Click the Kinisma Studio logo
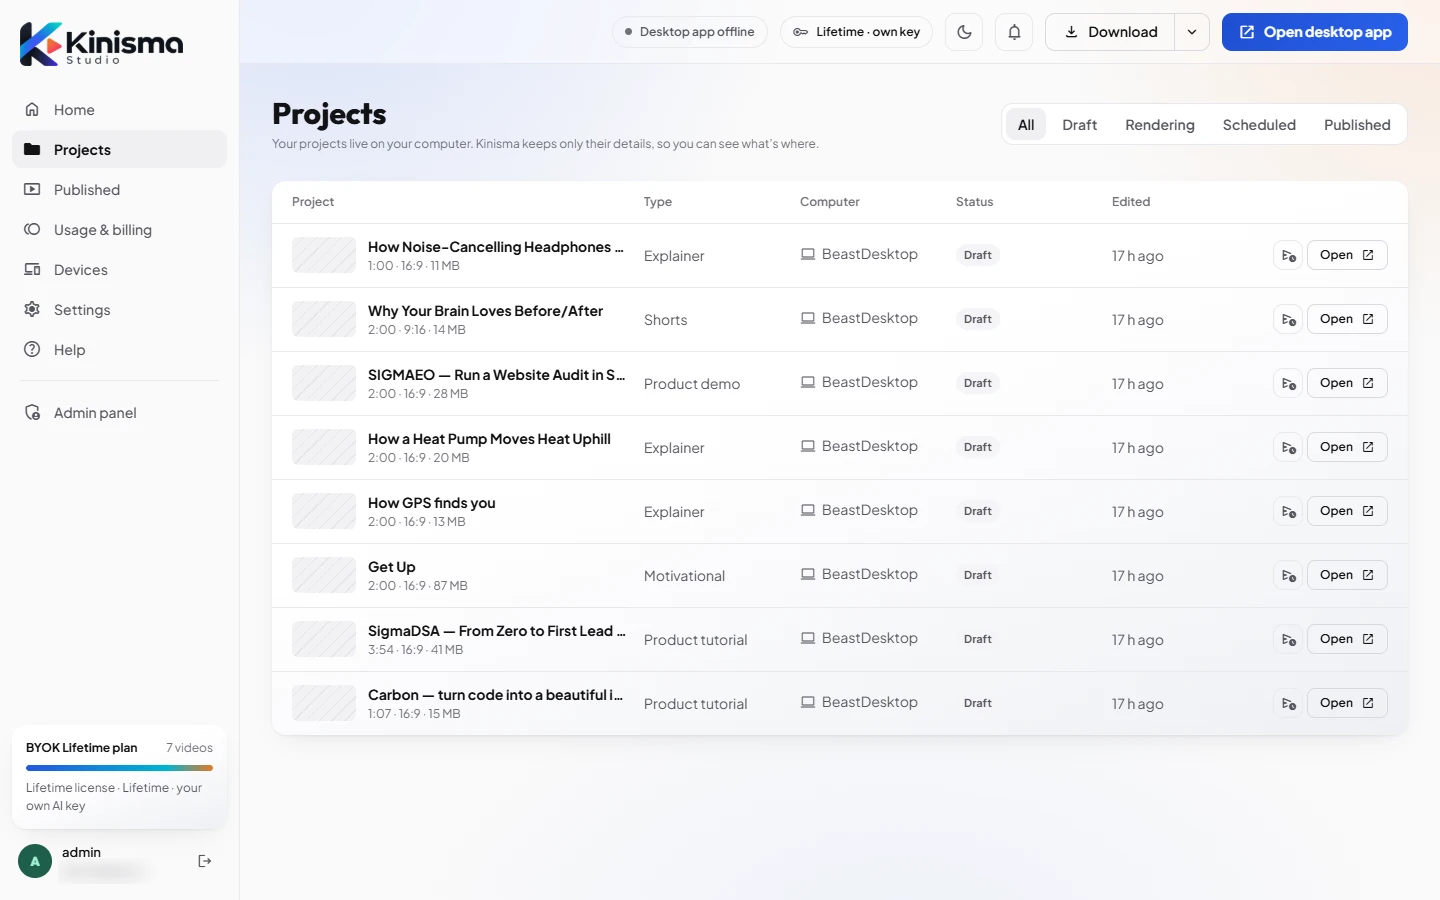This screenshot has height=900, width=1440. coord(102,44)
